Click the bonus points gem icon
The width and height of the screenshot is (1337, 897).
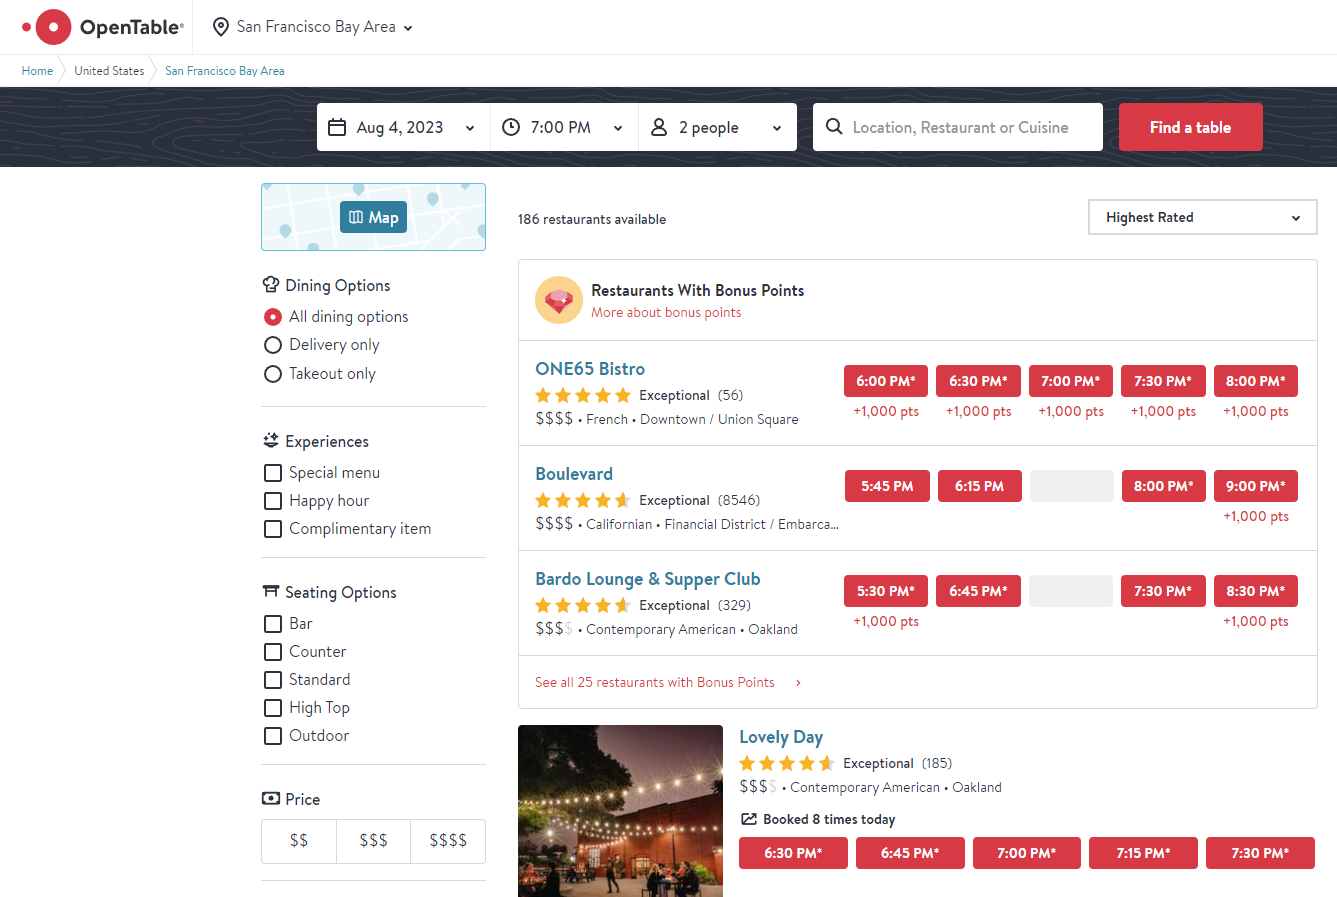[x=558, y=300]
